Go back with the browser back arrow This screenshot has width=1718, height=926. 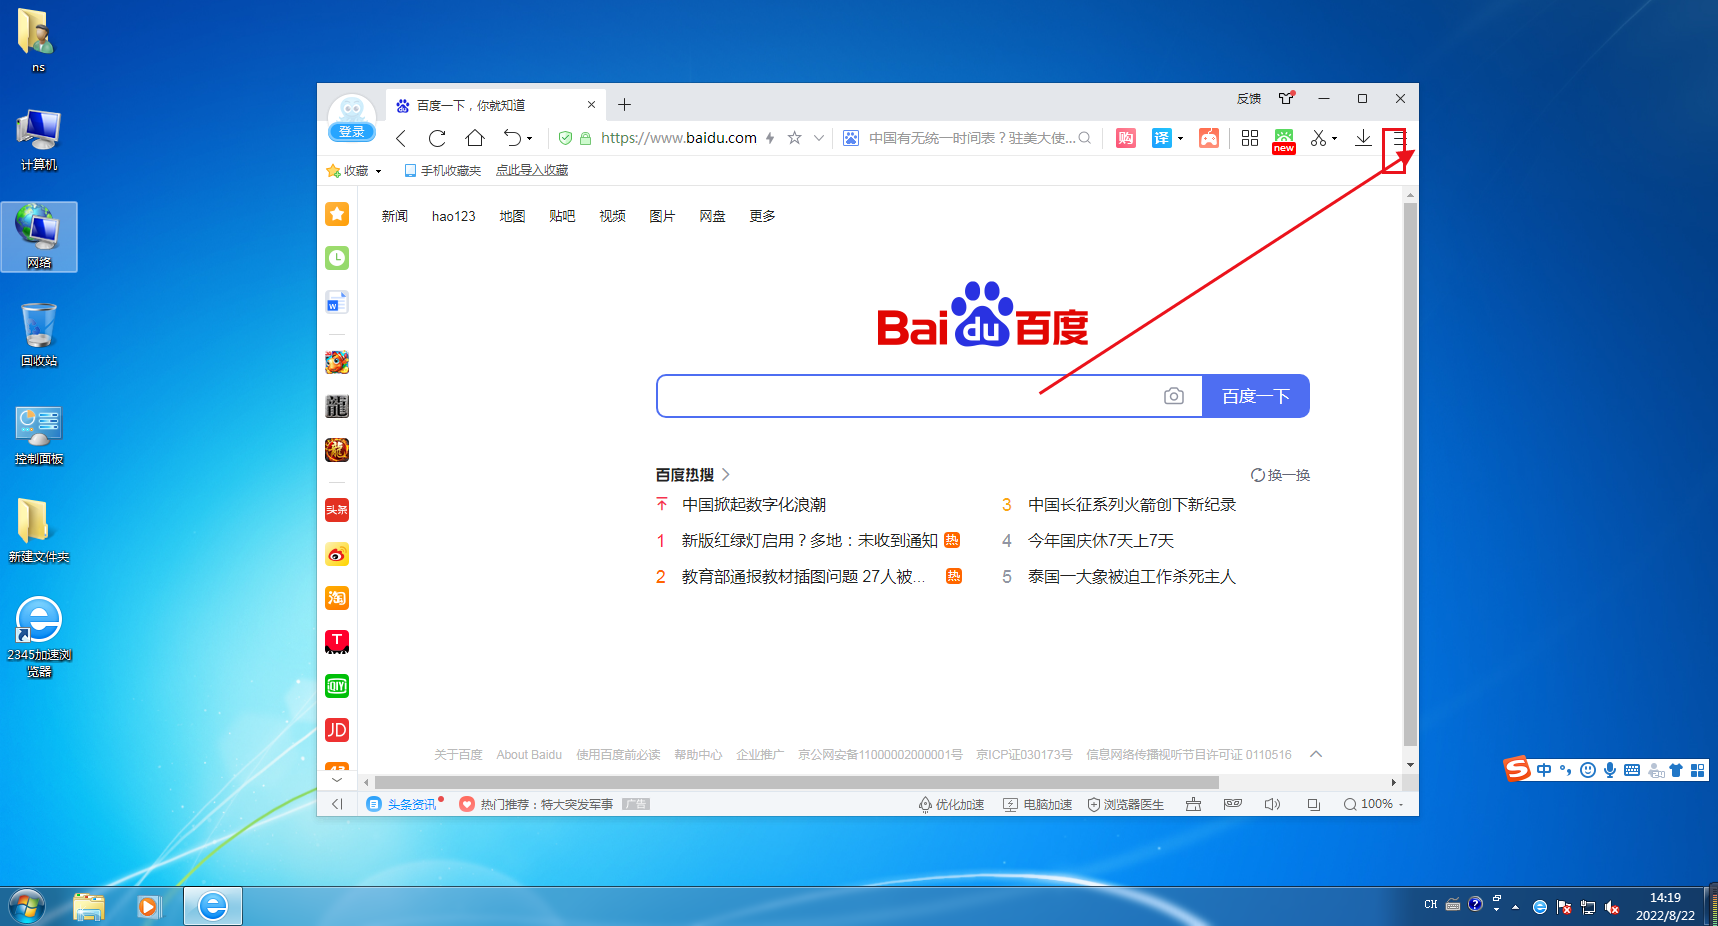401,138
